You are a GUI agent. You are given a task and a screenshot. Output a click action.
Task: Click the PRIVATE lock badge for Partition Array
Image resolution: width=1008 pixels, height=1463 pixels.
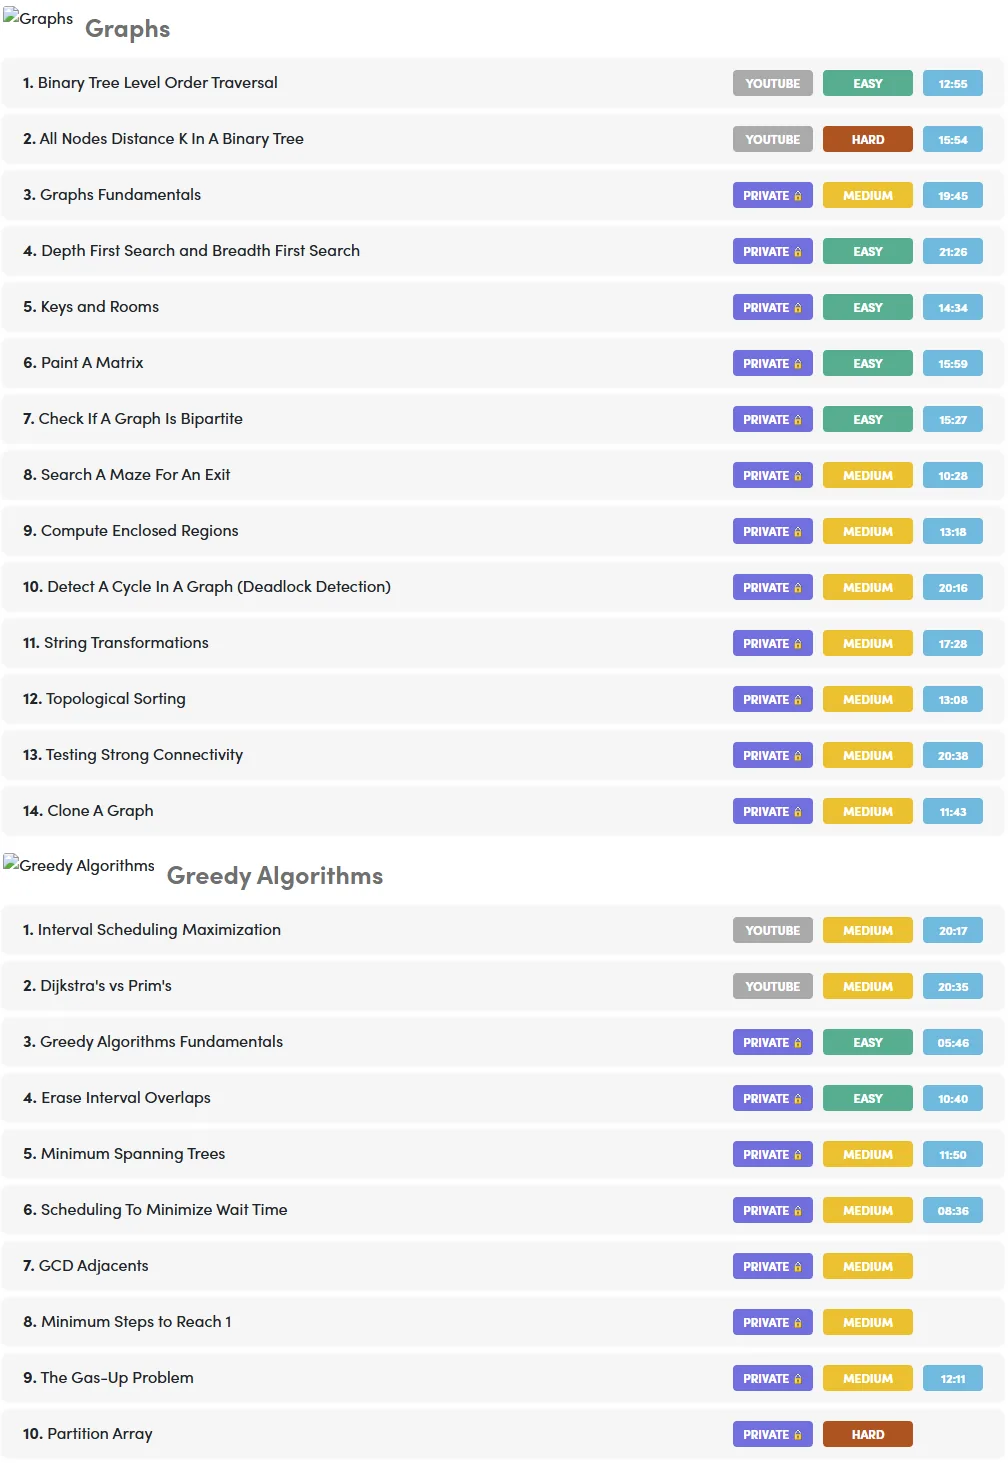click(772, 1435)
